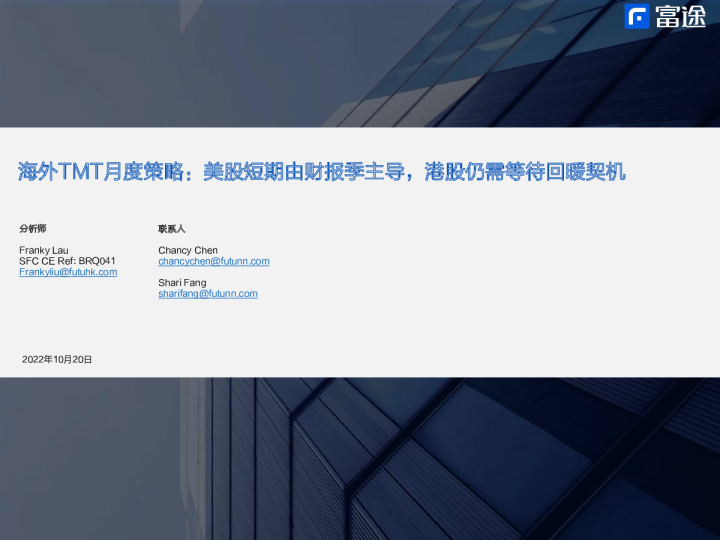The image size is (720, 540).
Task: Open the sharifang@futunn.com email link
Action: tap(208, 294)
